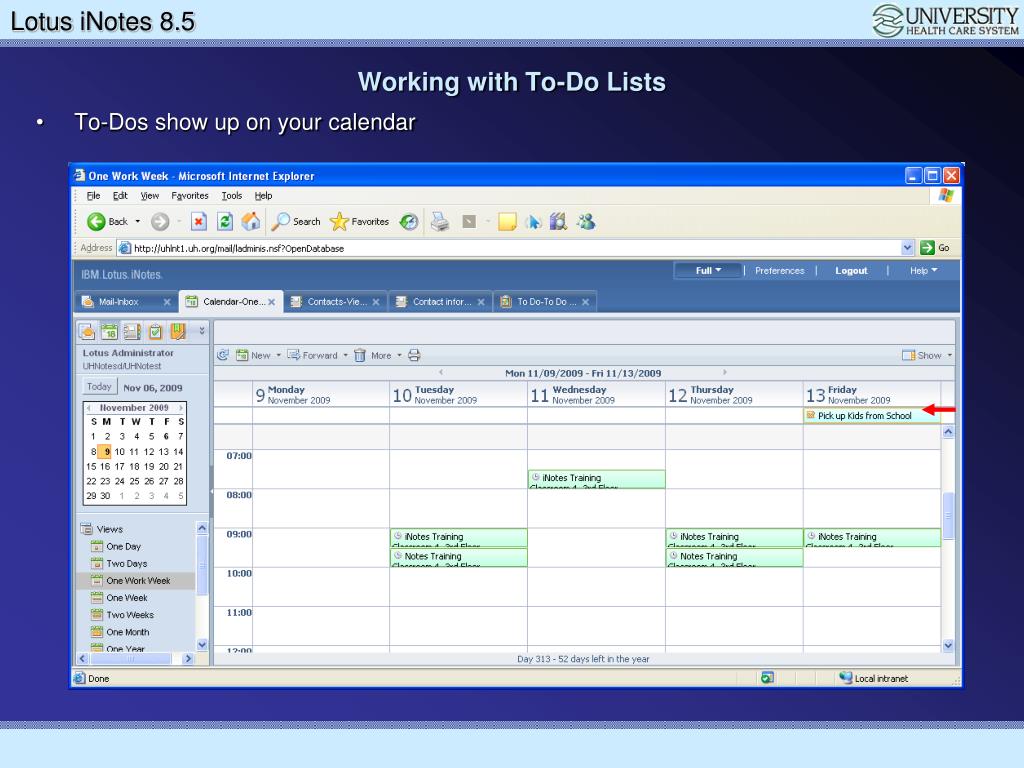Open the Favorites menu

(190, 196)
